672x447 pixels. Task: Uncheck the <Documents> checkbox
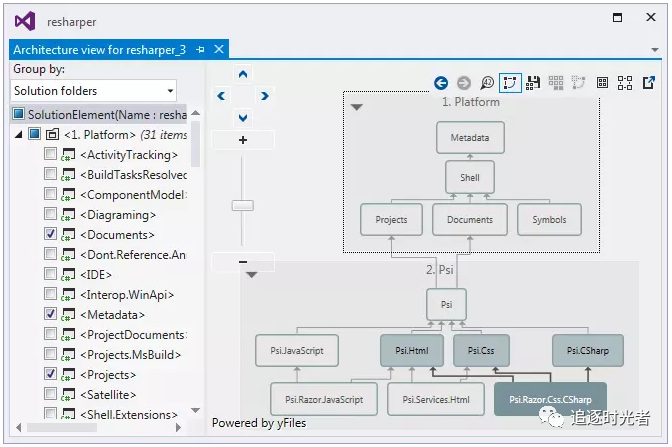pyautogui.click(x=51, y=234)
